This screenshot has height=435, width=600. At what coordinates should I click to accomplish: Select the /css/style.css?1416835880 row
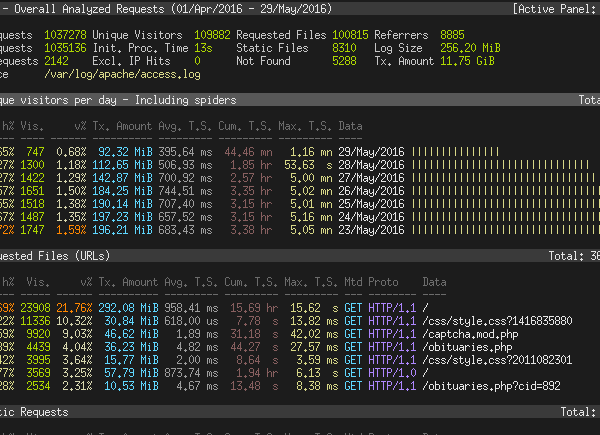click(x=300, y=321)
